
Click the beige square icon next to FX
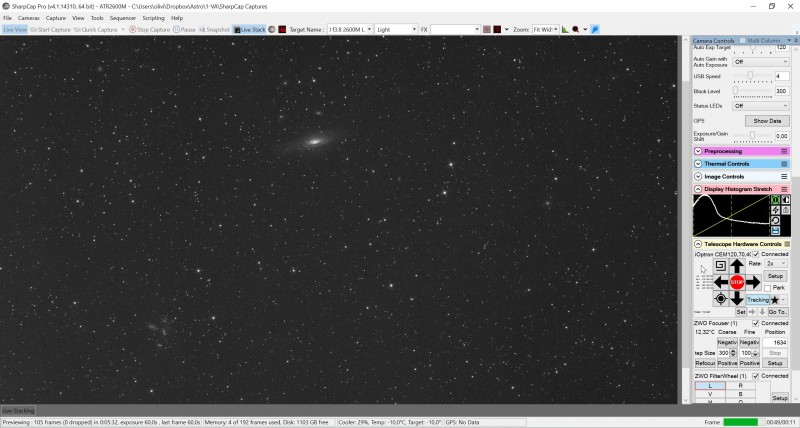click(x=487, y=30)
